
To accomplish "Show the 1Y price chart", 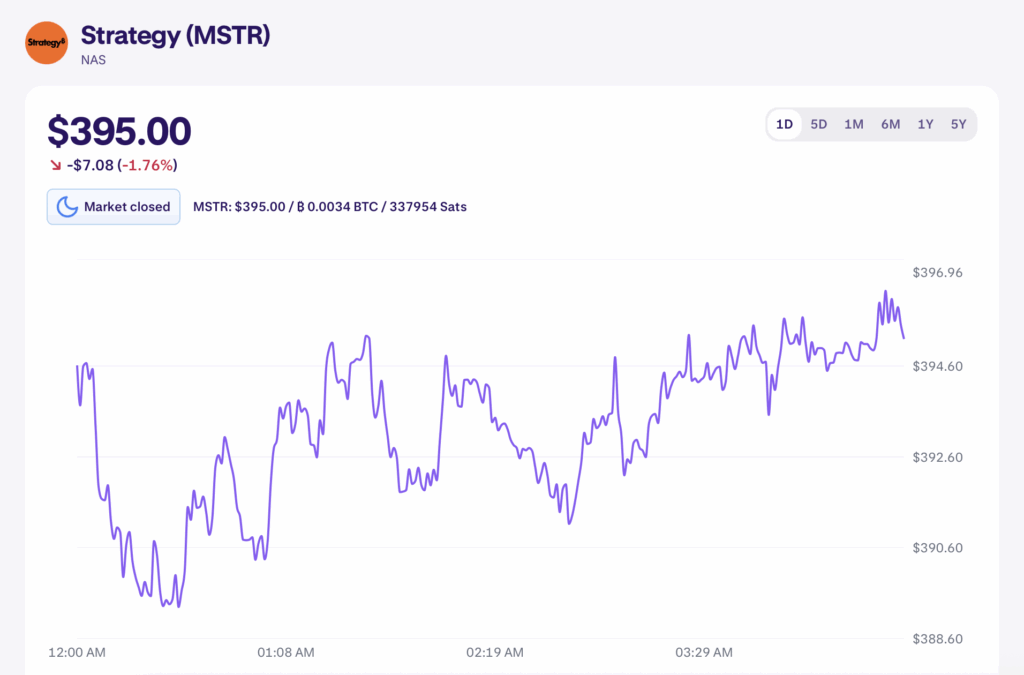I will point(925,124).
